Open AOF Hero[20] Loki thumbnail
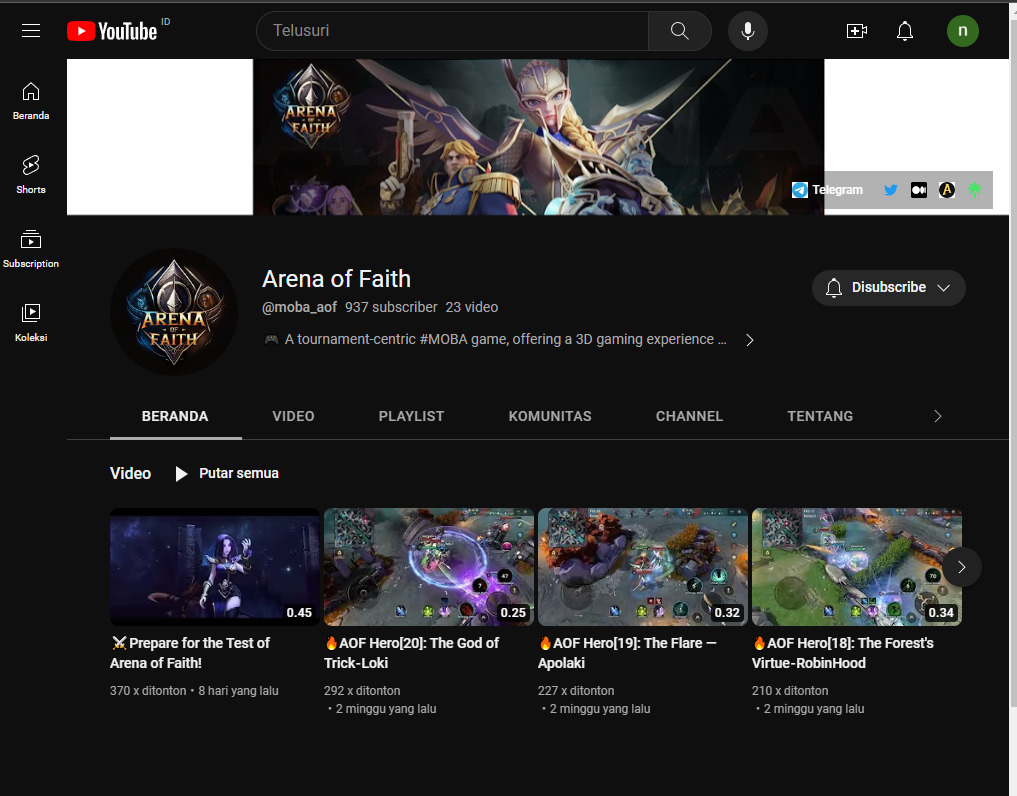 429,567
